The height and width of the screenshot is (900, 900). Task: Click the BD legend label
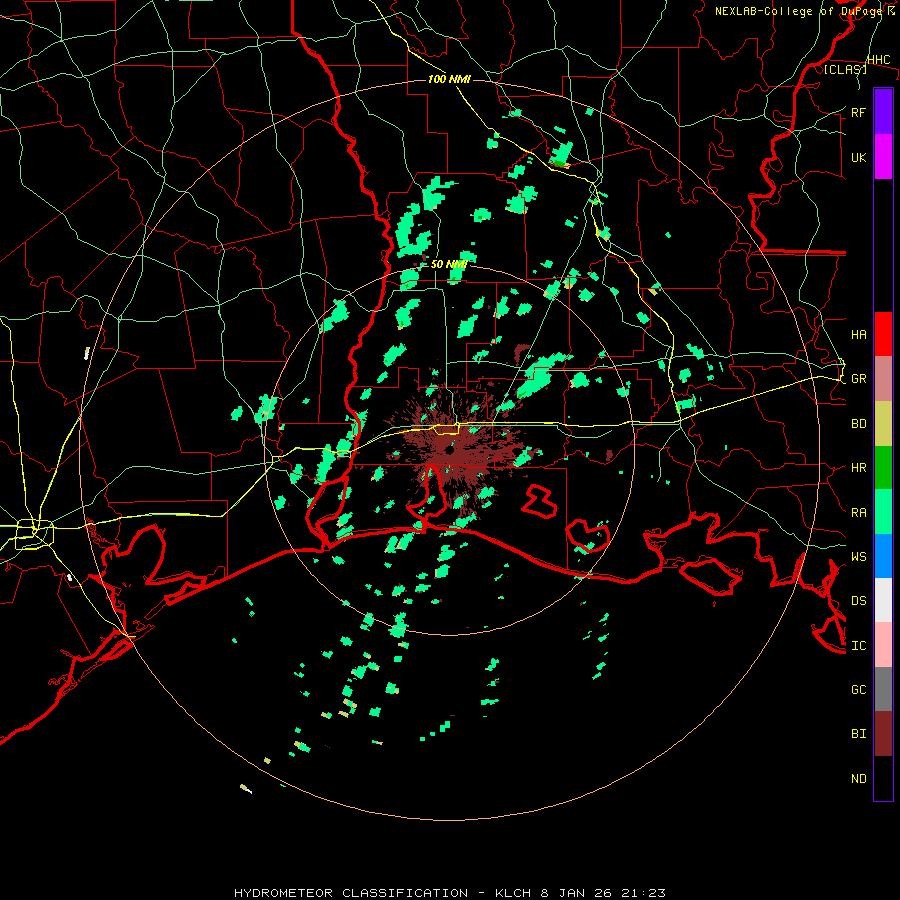(858, 424)
